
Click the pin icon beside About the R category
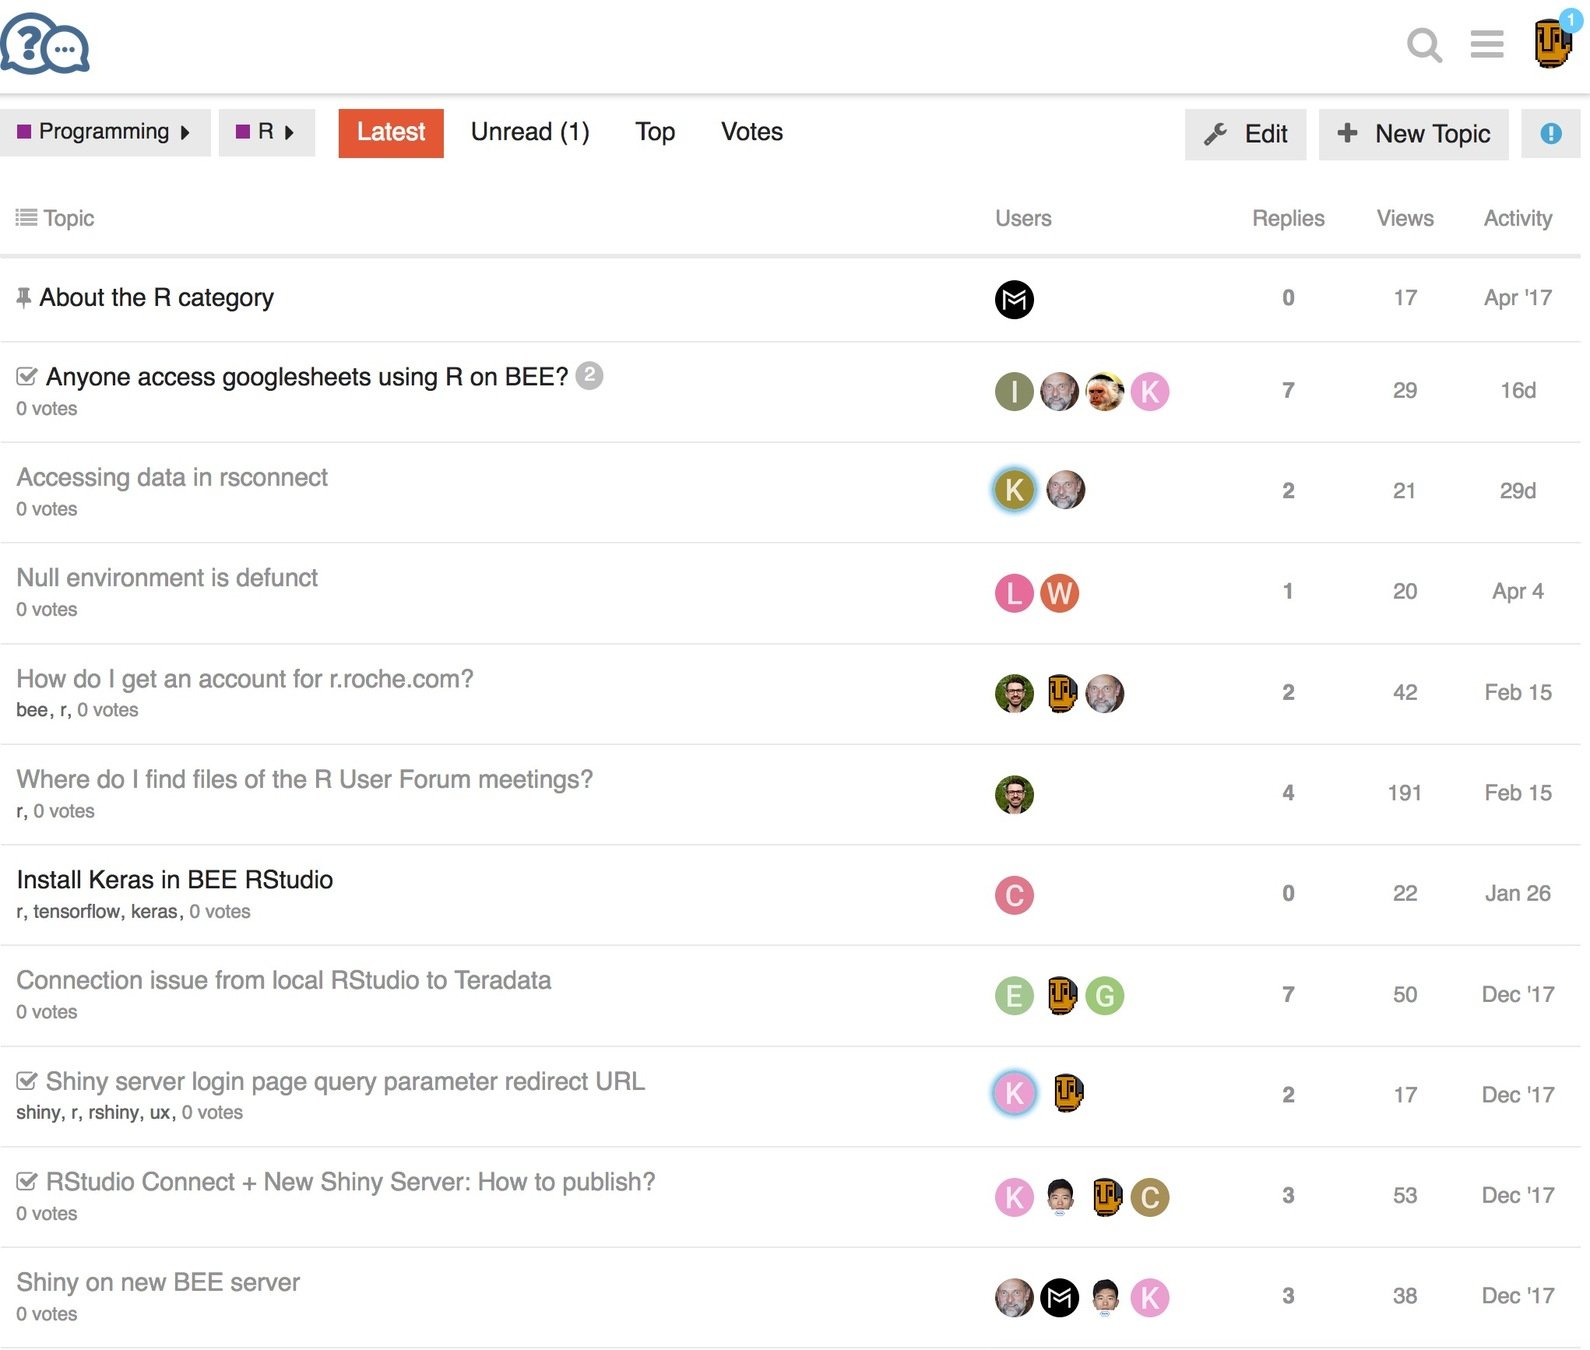coord(24,298)
